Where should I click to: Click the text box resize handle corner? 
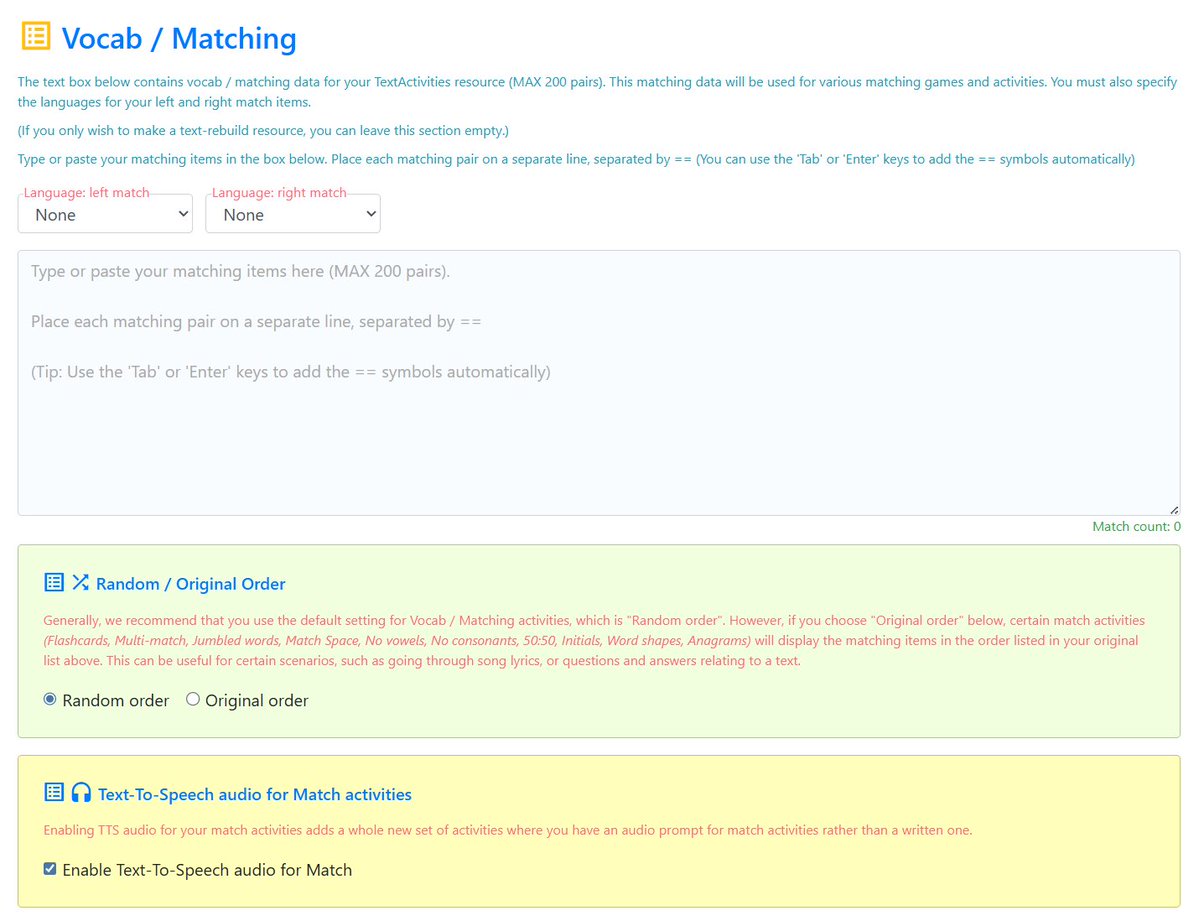[1174, 509]
